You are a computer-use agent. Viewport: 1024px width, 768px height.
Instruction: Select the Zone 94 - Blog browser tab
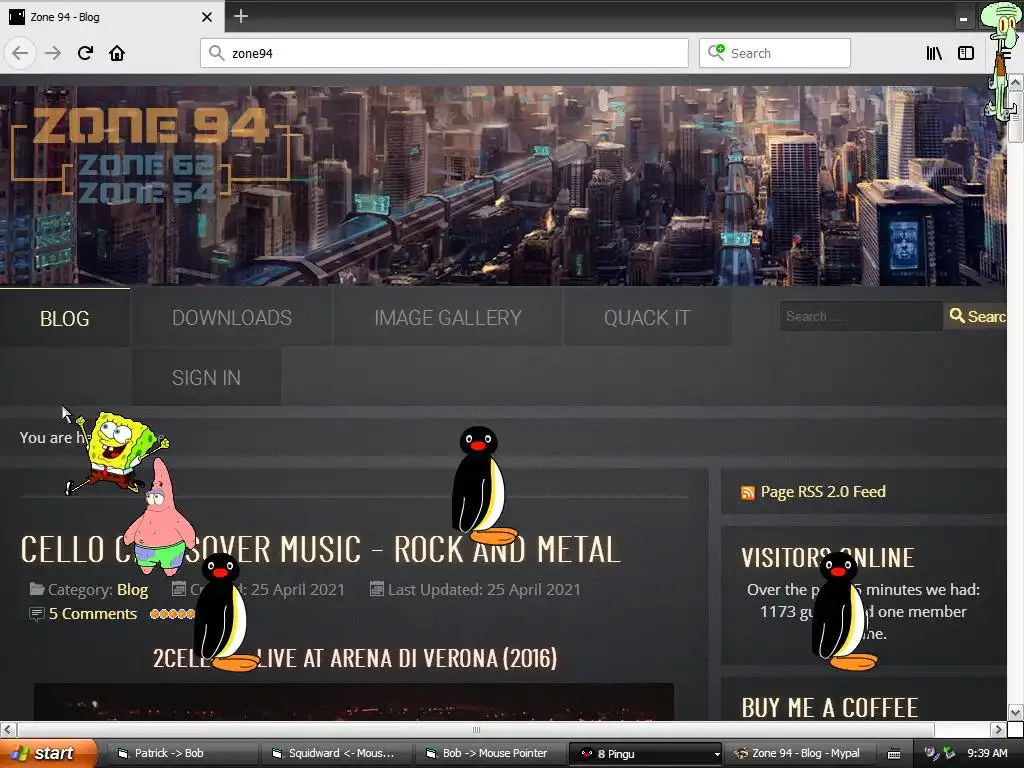click(112, 16)
